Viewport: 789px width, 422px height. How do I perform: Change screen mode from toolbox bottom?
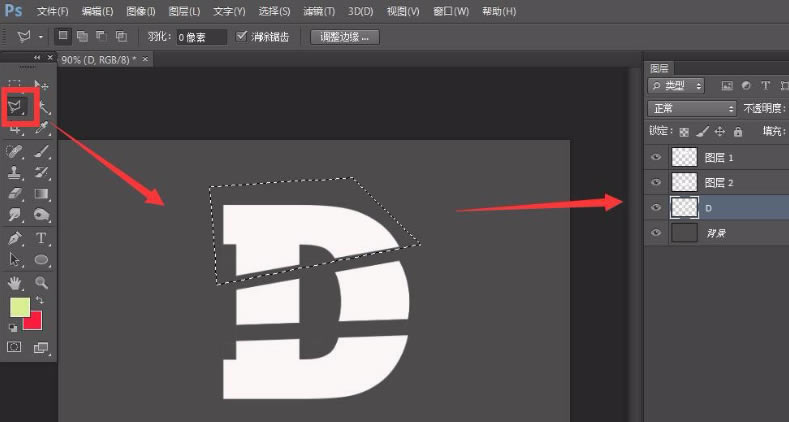coord(41,347)
